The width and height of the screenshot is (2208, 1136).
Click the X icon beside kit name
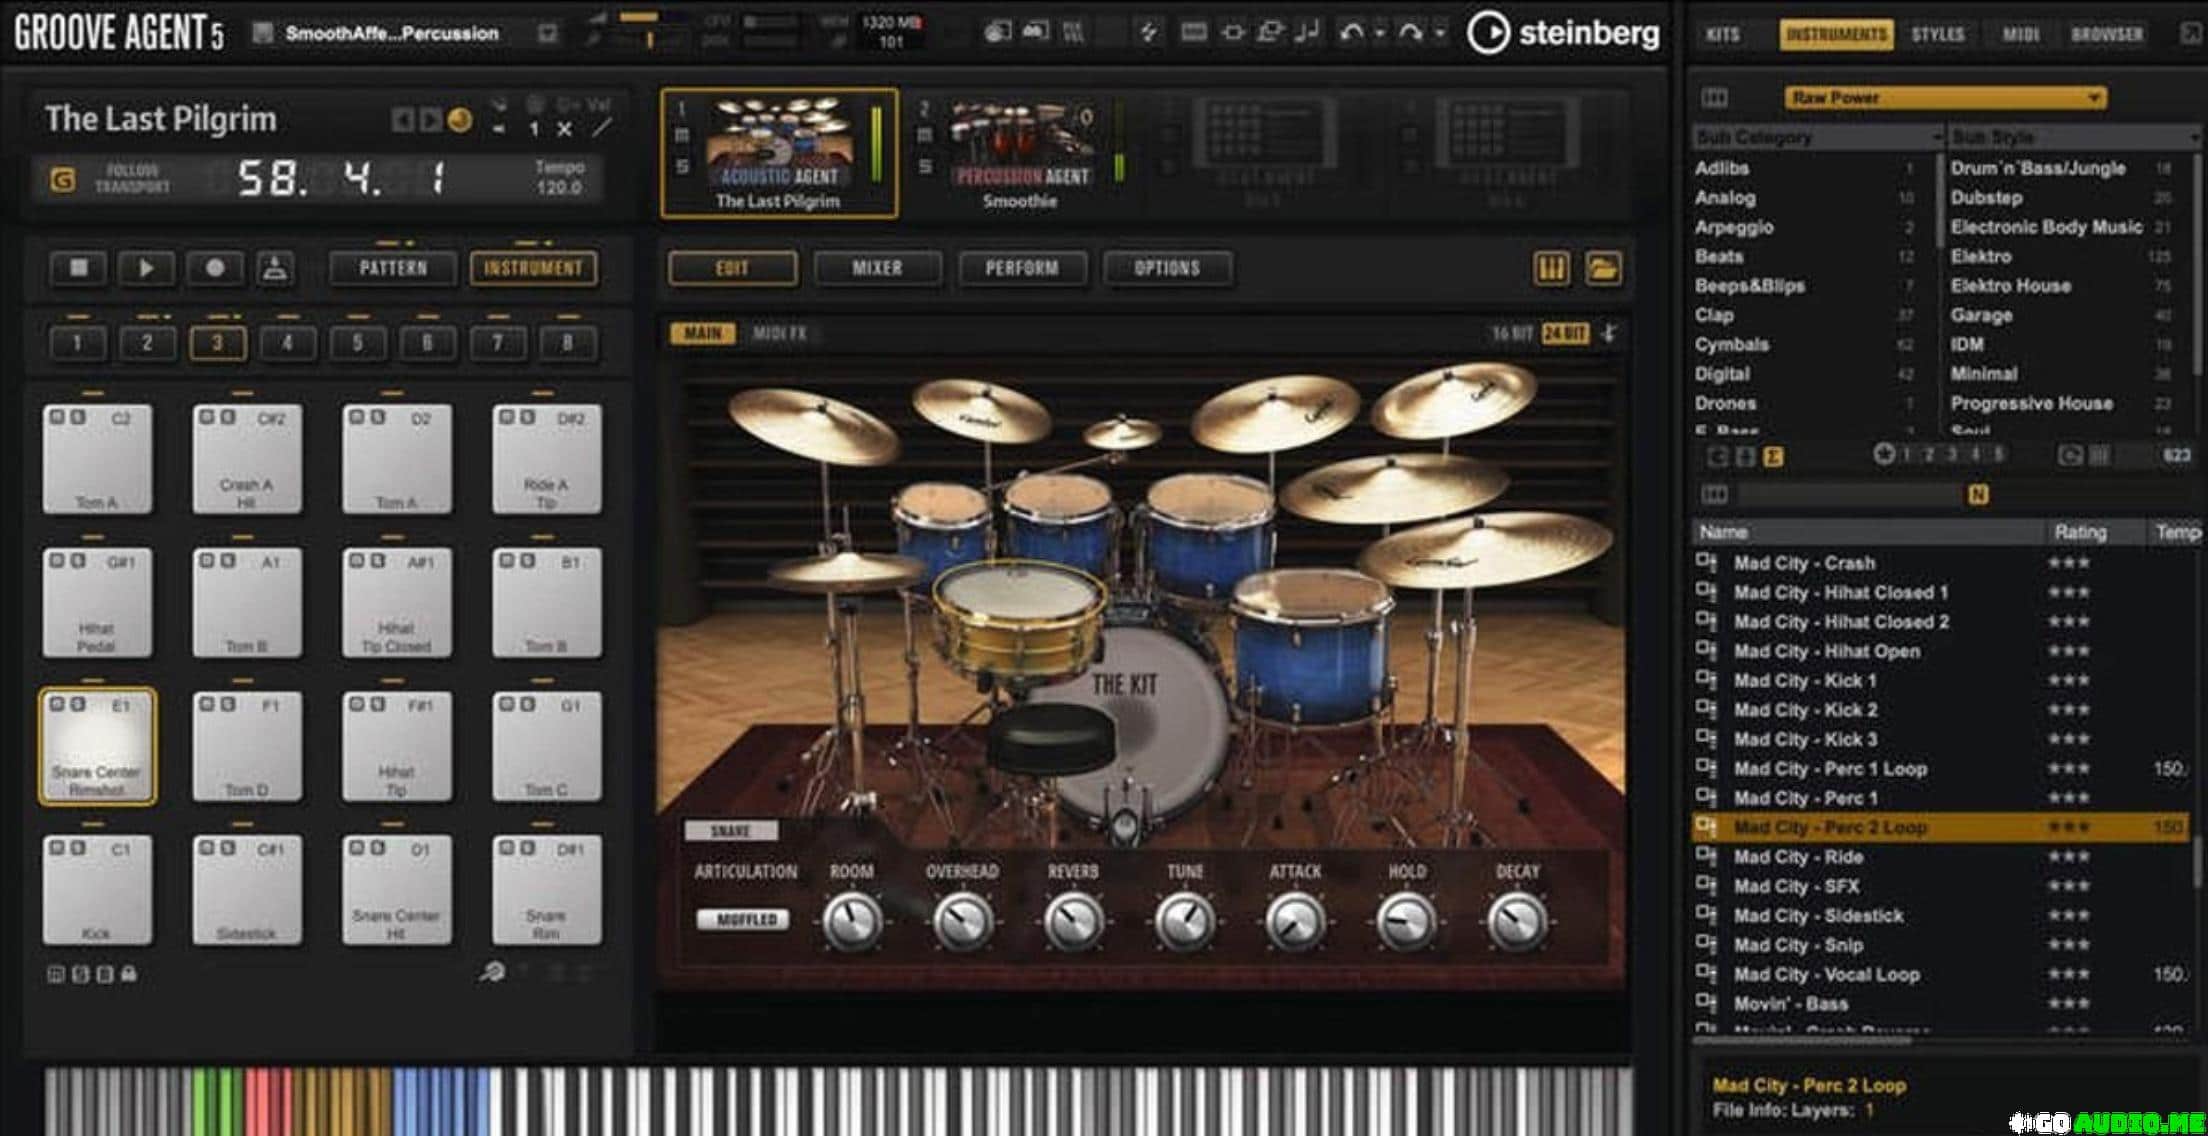pyautogui.click(x=565, y=129)
